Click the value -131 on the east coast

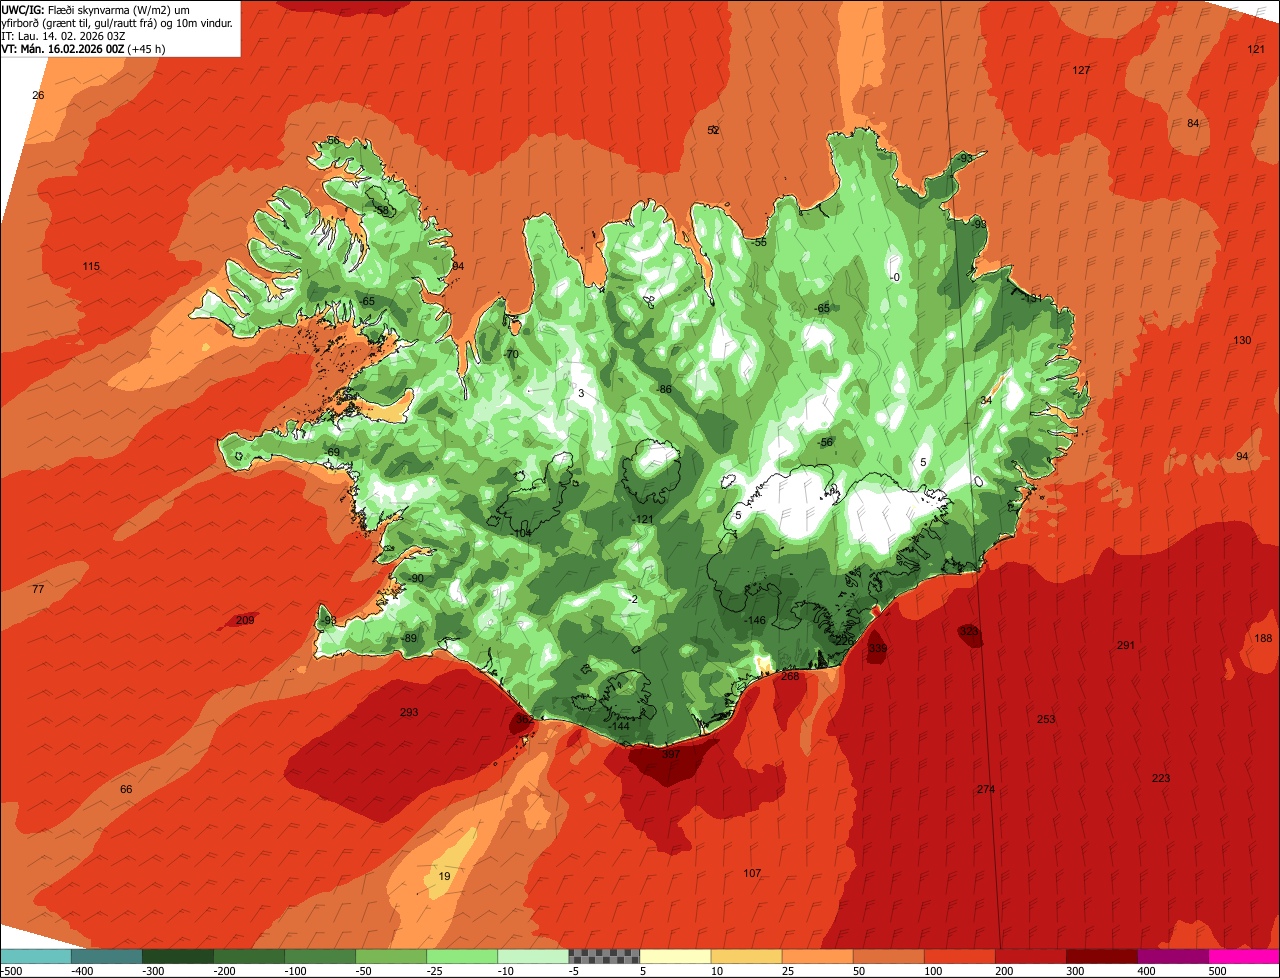tap(1033, 298)
